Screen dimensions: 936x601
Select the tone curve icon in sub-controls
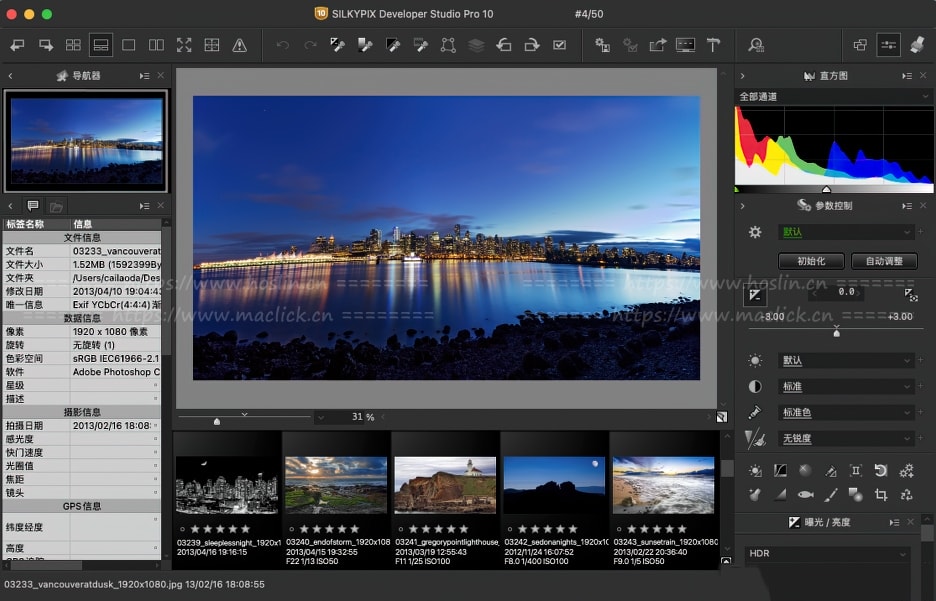pos(780,470)
